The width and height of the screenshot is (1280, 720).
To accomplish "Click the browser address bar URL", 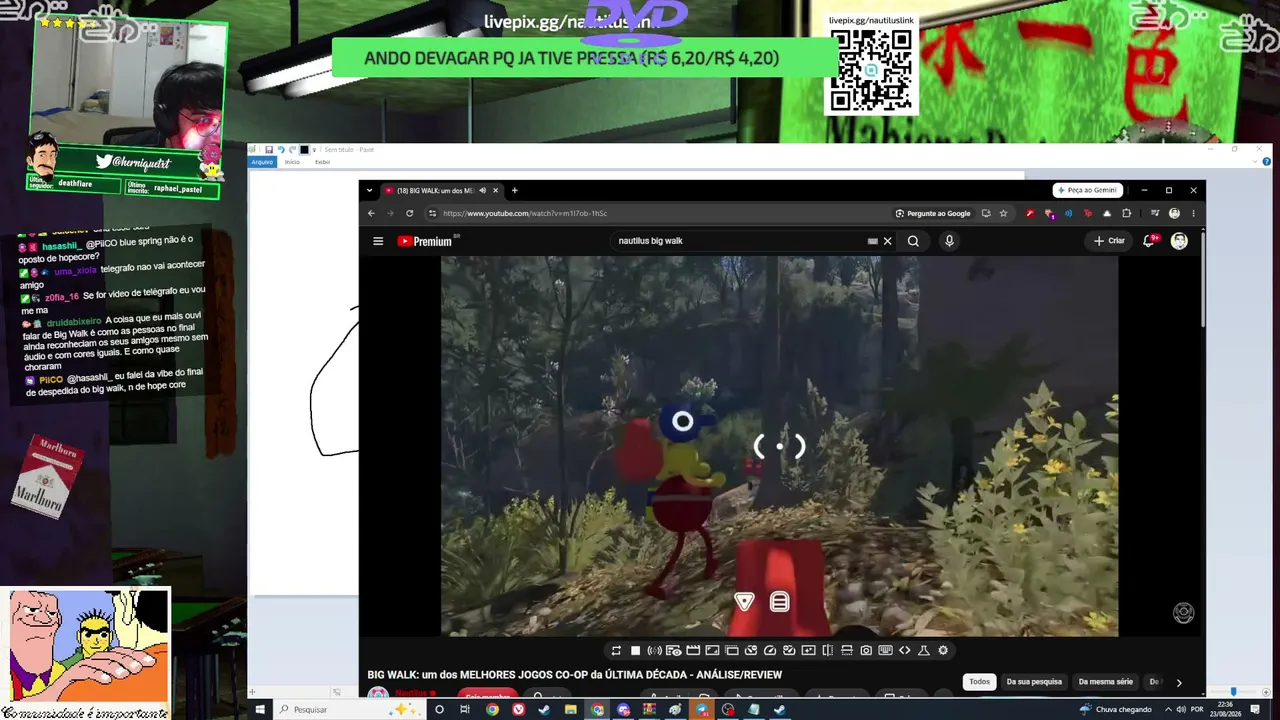I will [525, 213].
